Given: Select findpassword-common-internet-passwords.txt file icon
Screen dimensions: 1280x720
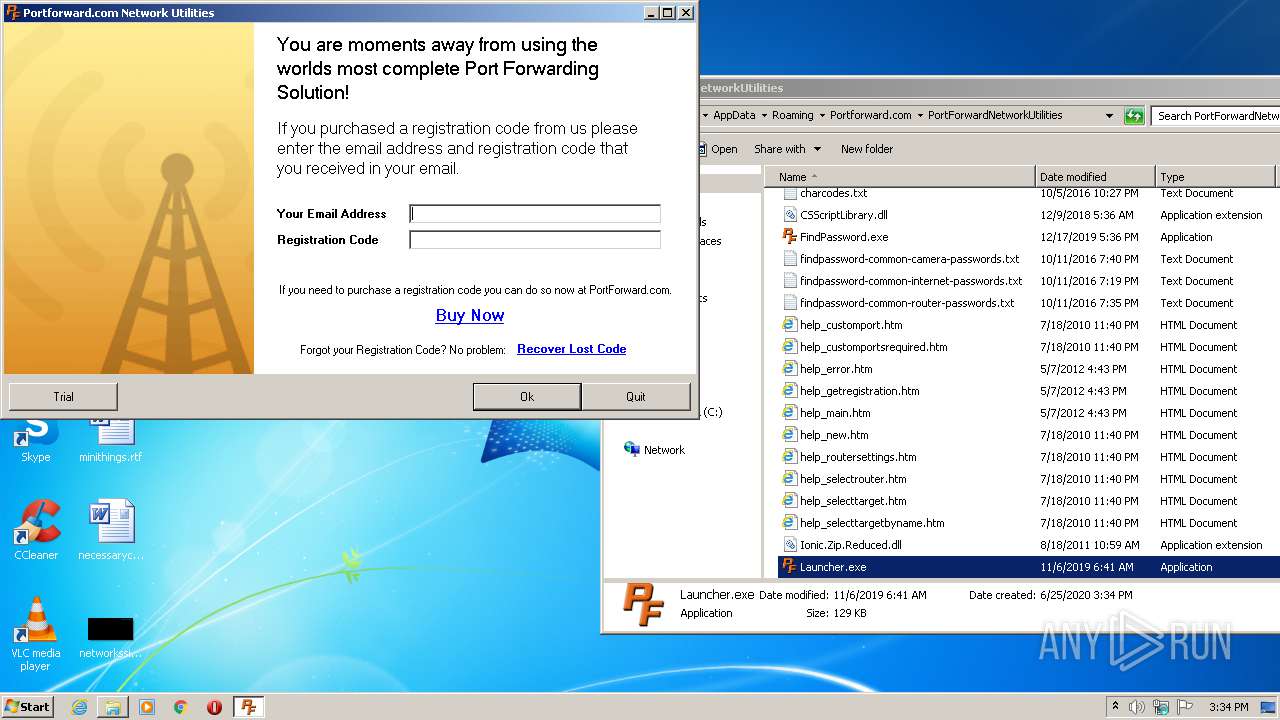Looking at the screenshot, I should (789, 281).
